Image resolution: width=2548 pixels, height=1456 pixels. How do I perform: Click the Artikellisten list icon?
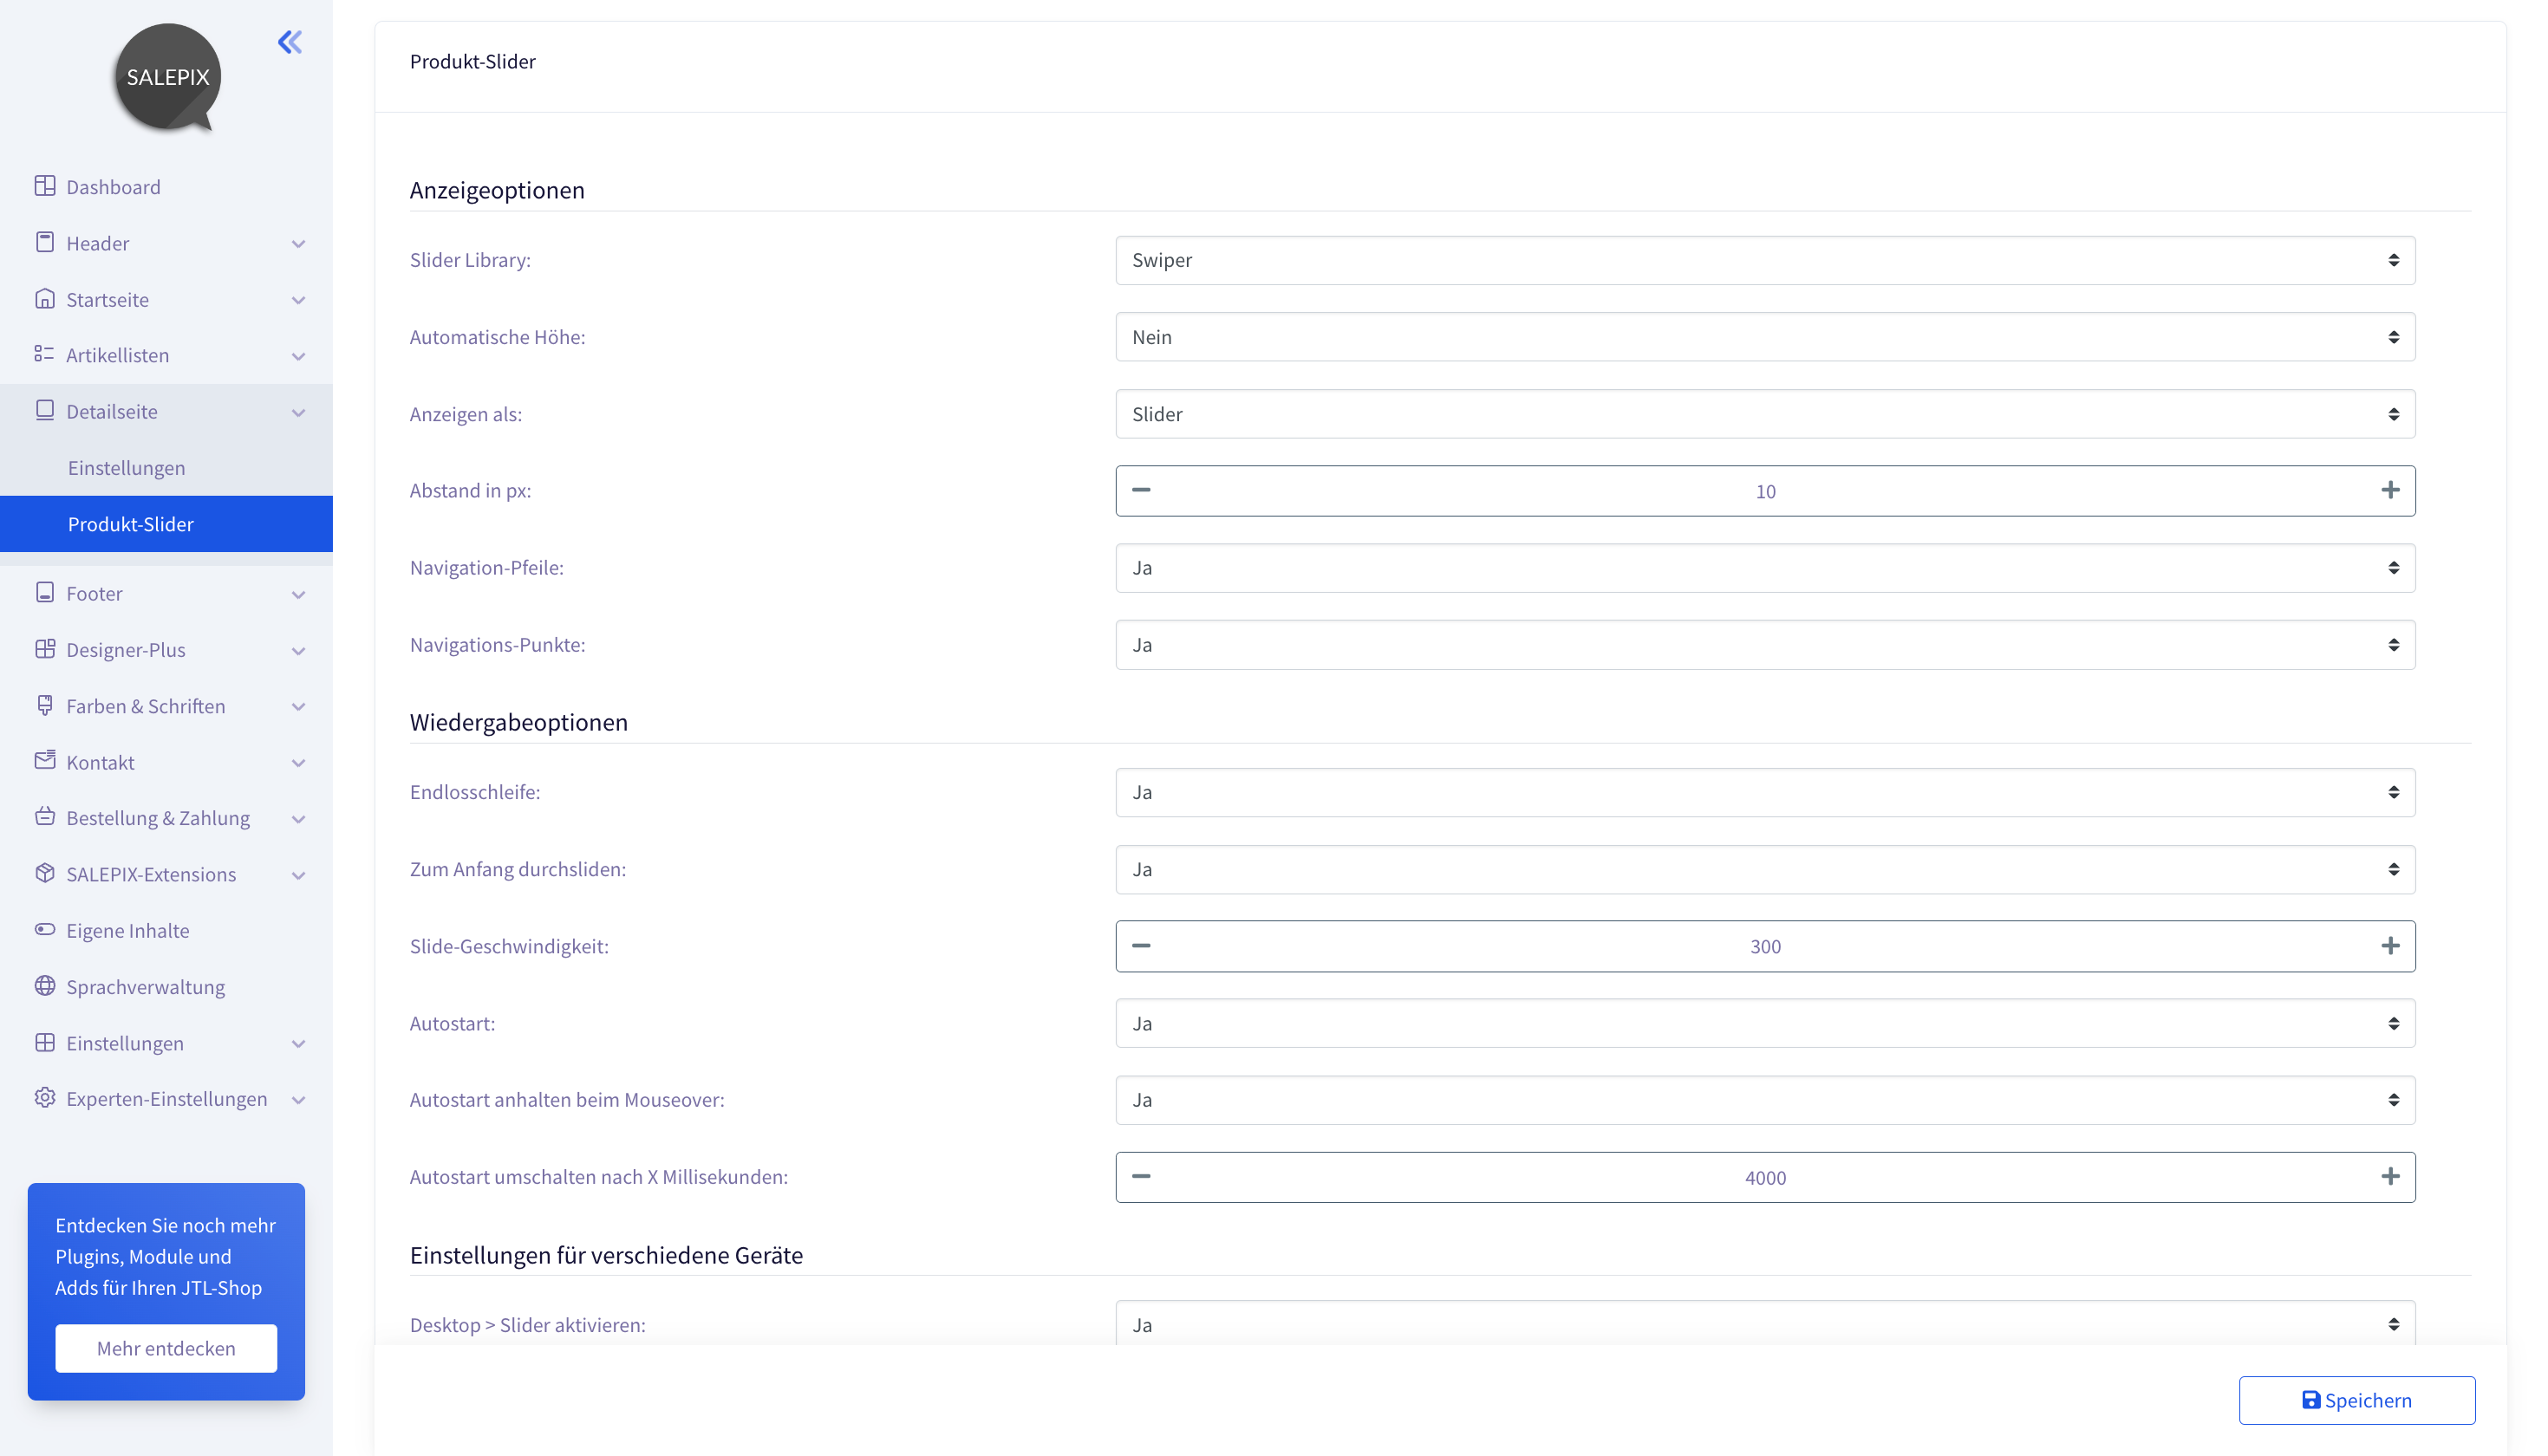click(45, 354)
